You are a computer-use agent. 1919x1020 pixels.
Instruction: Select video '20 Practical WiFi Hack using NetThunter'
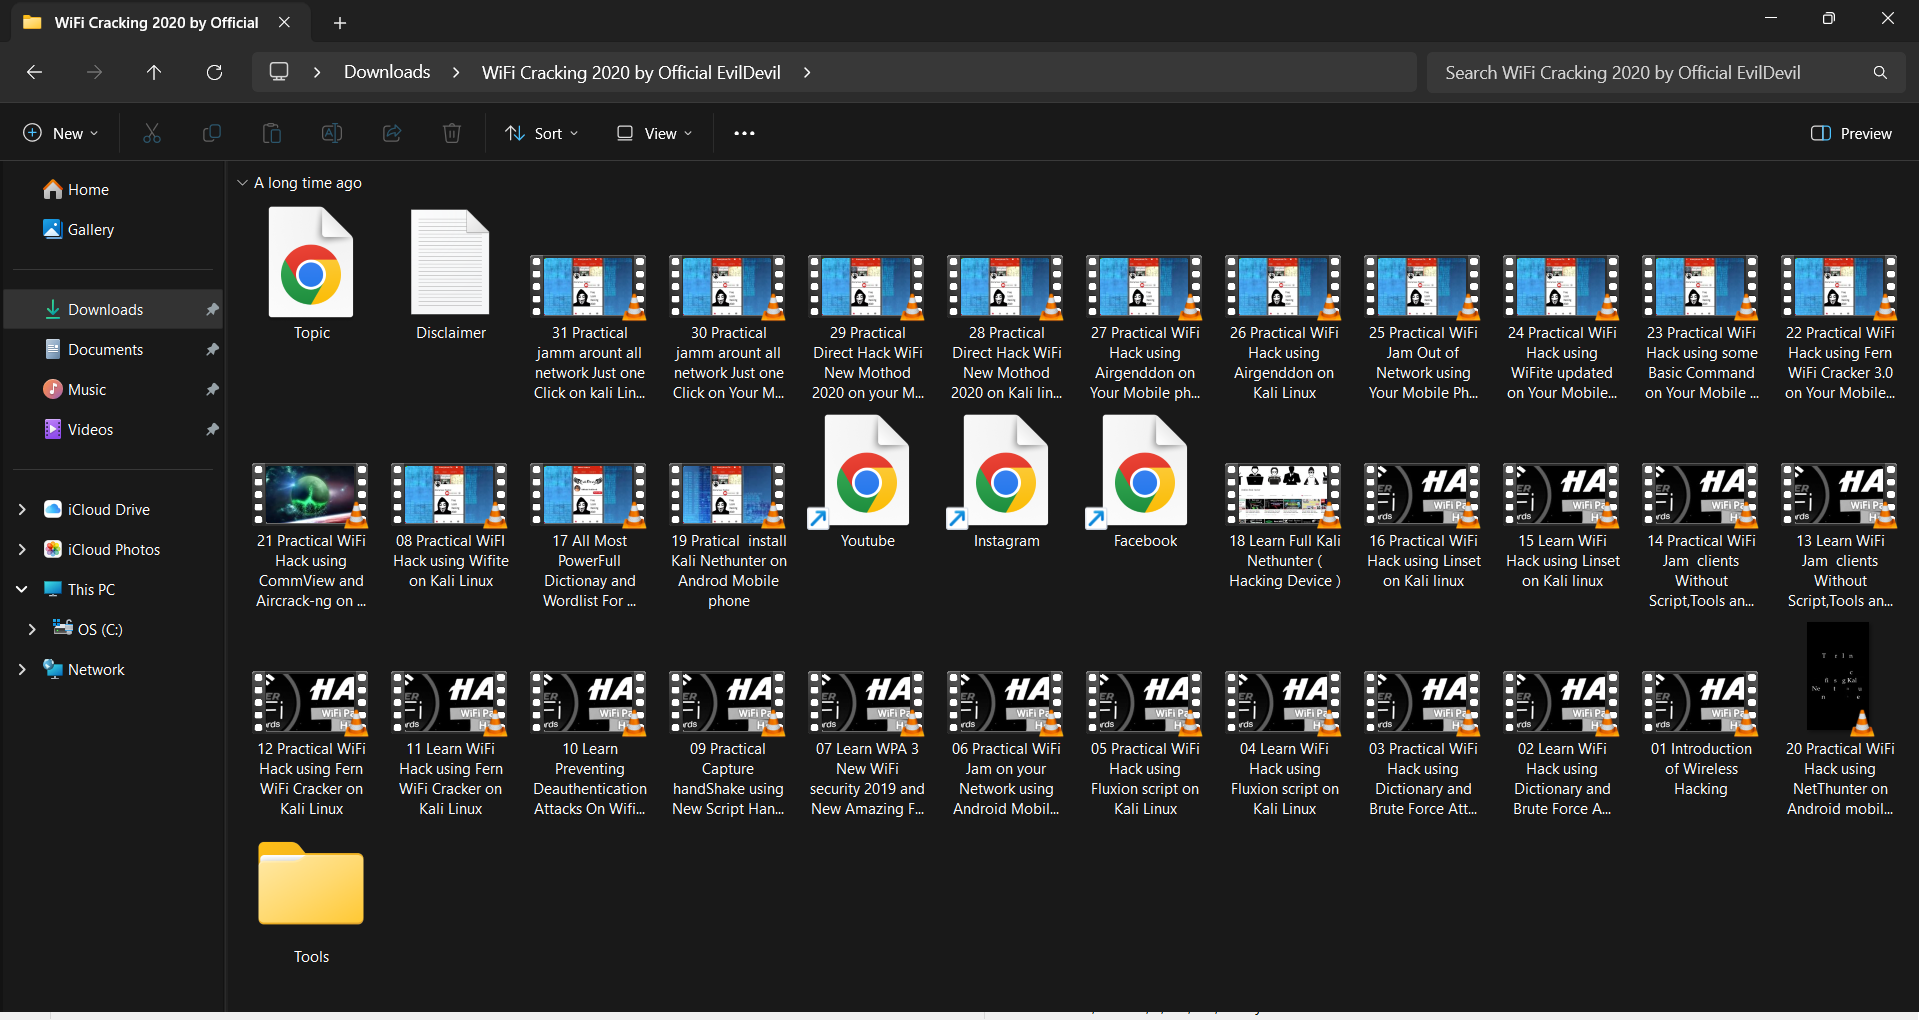pos(1840,720)
